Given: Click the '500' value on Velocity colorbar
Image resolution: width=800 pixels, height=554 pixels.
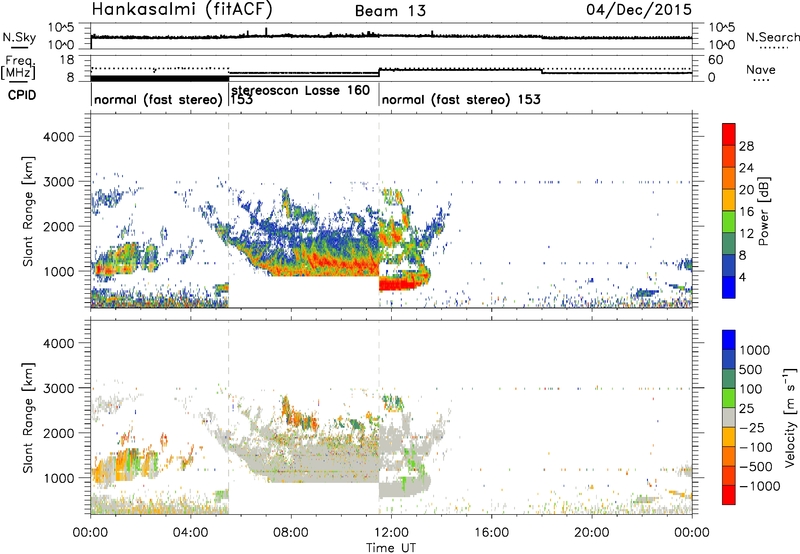Looking at the screenshot, I should [751, 370].
